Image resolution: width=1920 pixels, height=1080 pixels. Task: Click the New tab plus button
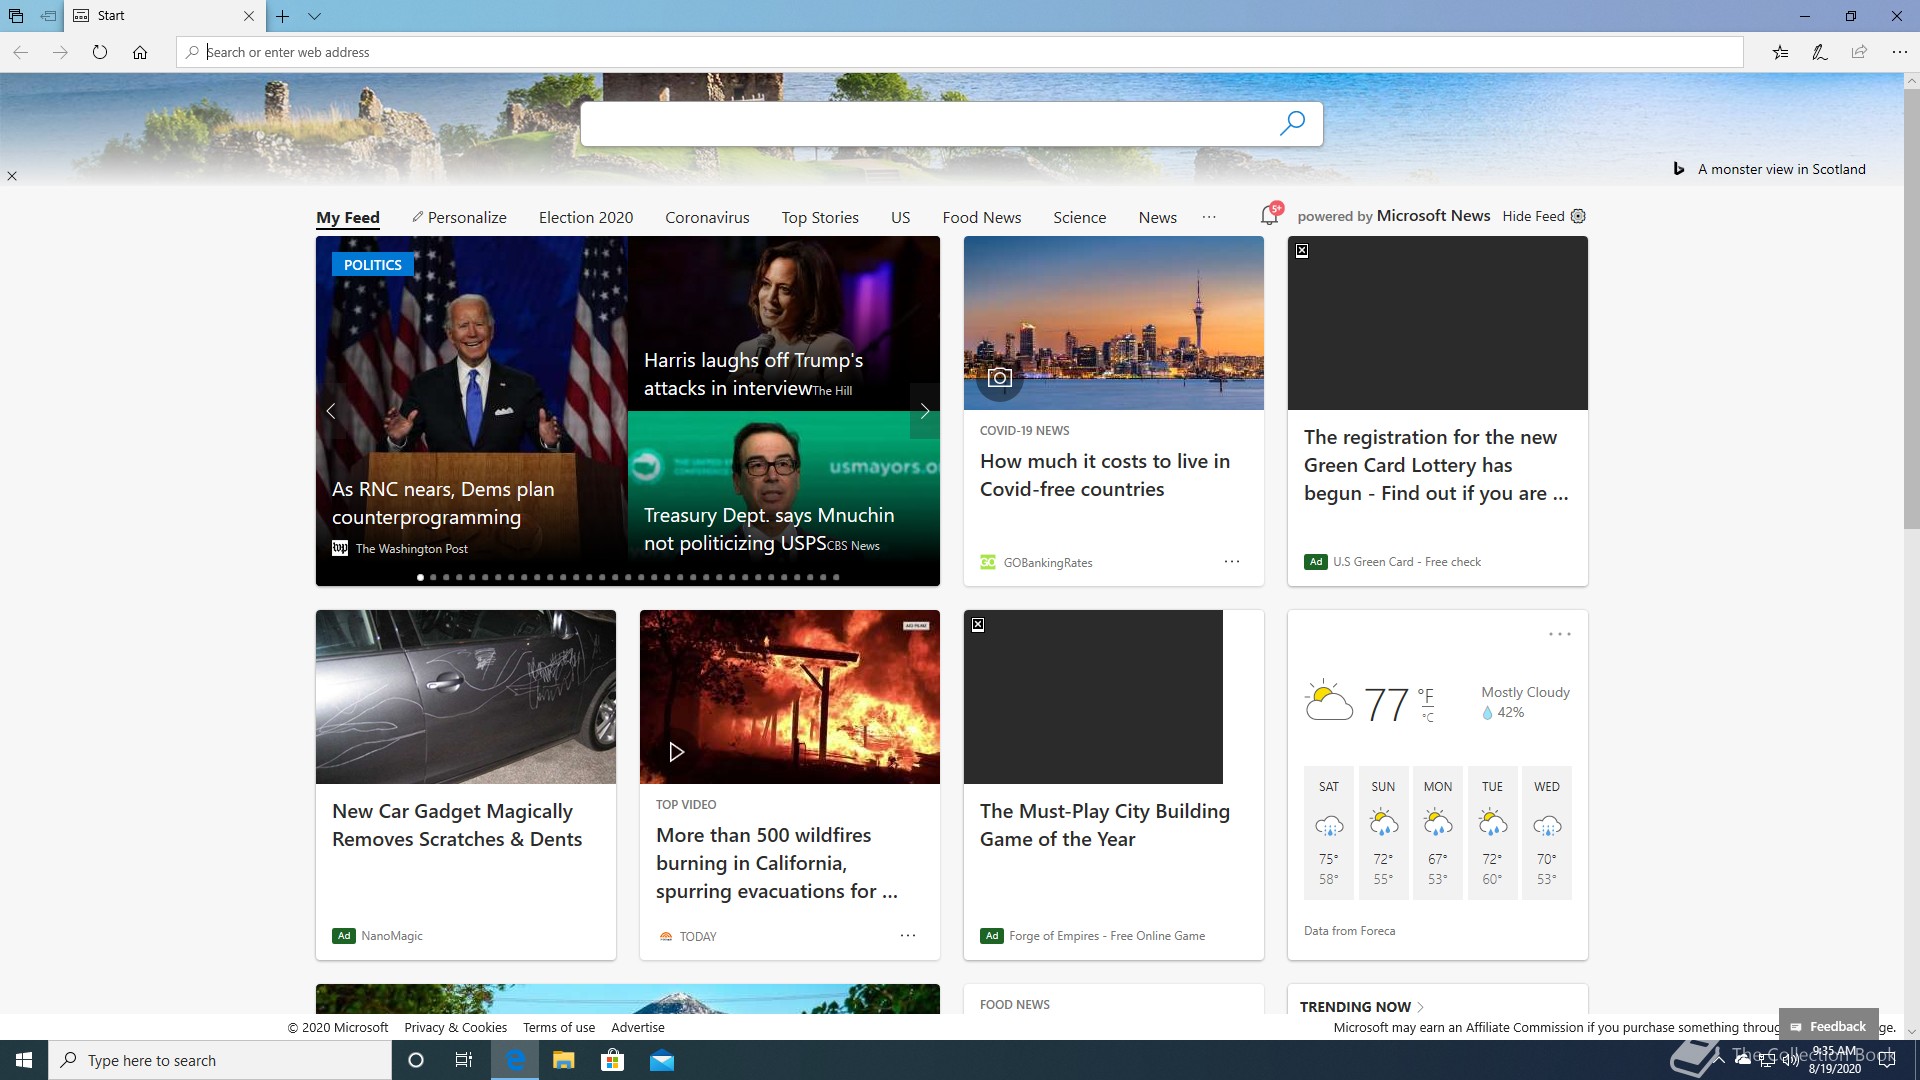pyautogui.click(x=283, y=16)
